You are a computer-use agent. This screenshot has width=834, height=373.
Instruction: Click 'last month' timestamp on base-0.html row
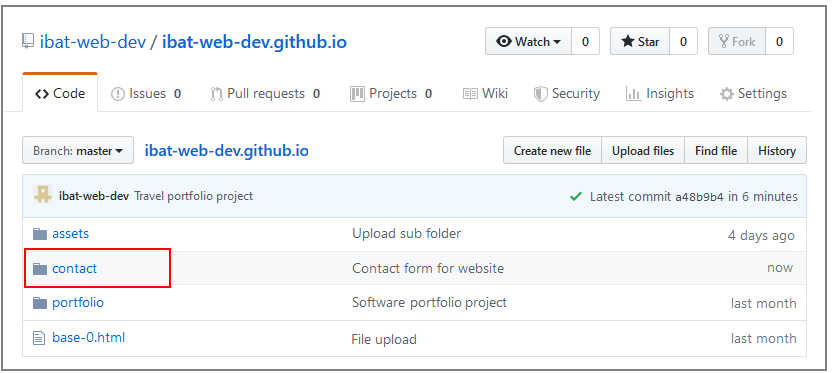[x=763, y=338]
